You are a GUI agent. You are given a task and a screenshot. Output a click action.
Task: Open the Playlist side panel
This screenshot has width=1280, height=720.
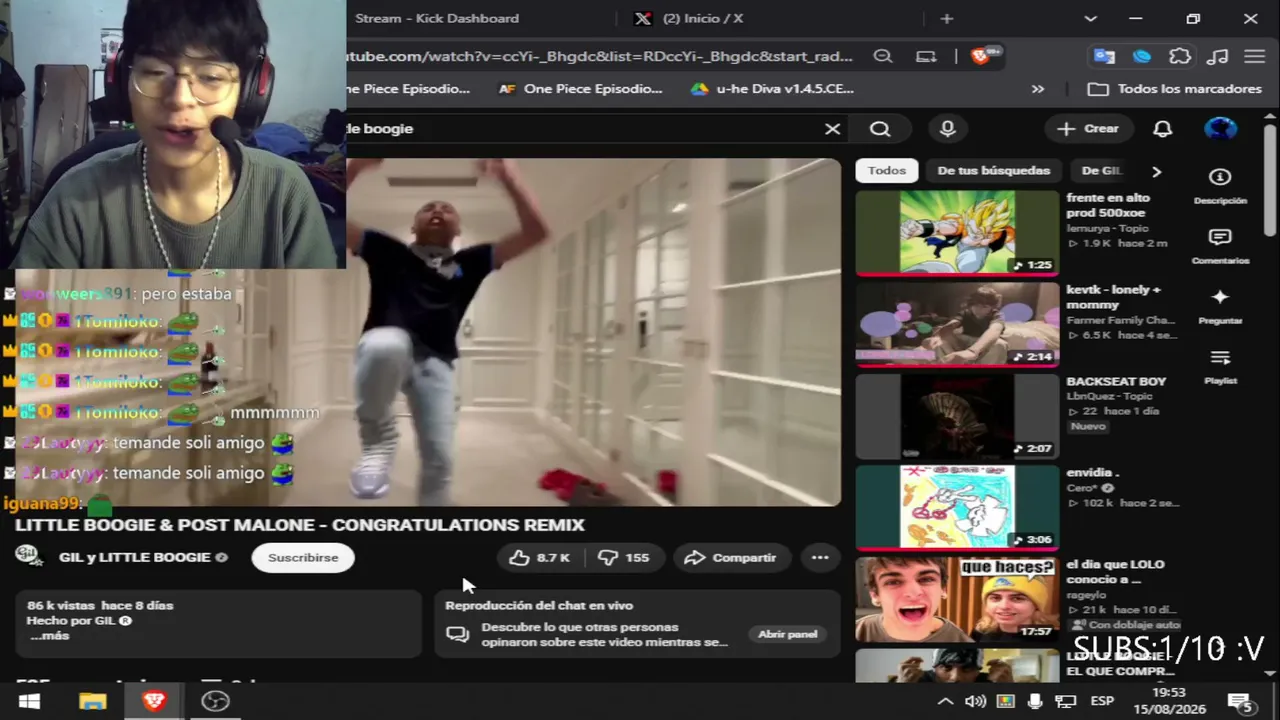1220,366
